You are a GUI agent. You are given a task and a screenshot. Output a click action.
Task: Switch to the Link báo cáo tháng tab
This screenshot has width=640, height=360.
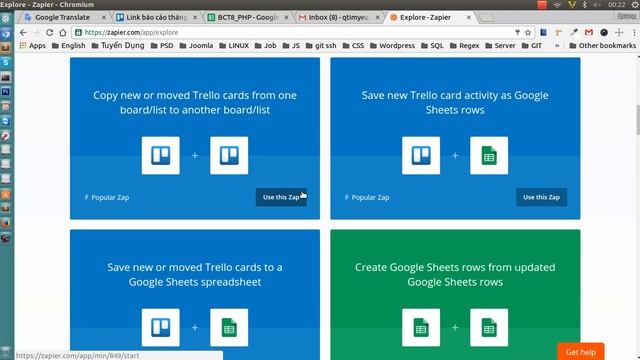[156, 17]
